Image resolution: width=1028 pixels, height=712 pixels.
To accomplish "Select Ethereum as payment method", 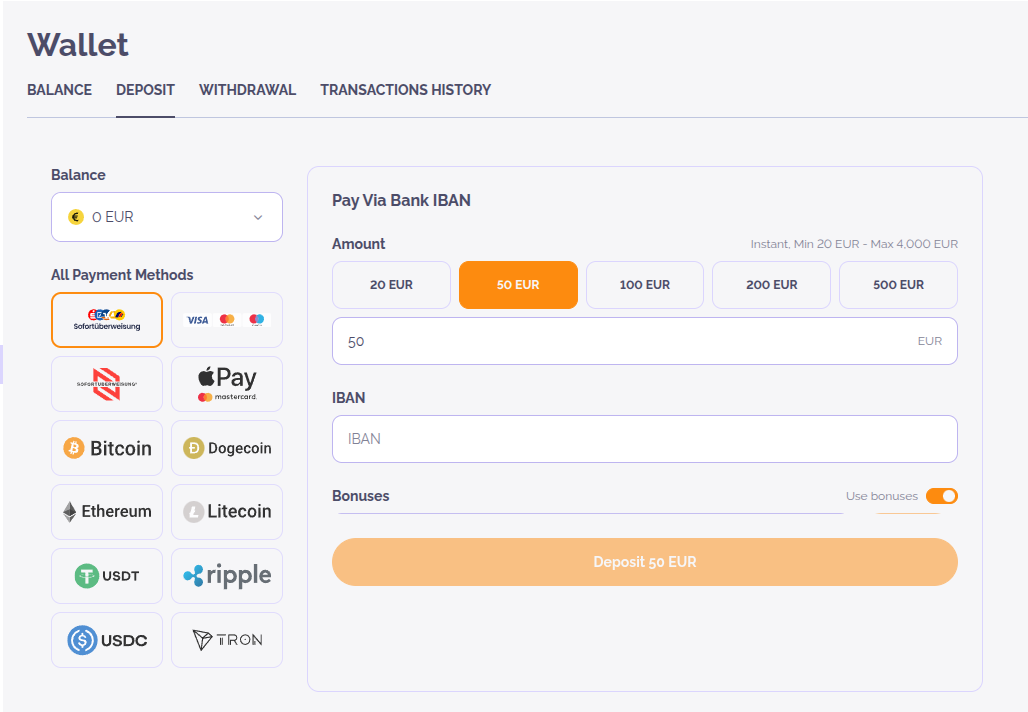I will pyautogui.click(x=107, y=512).
